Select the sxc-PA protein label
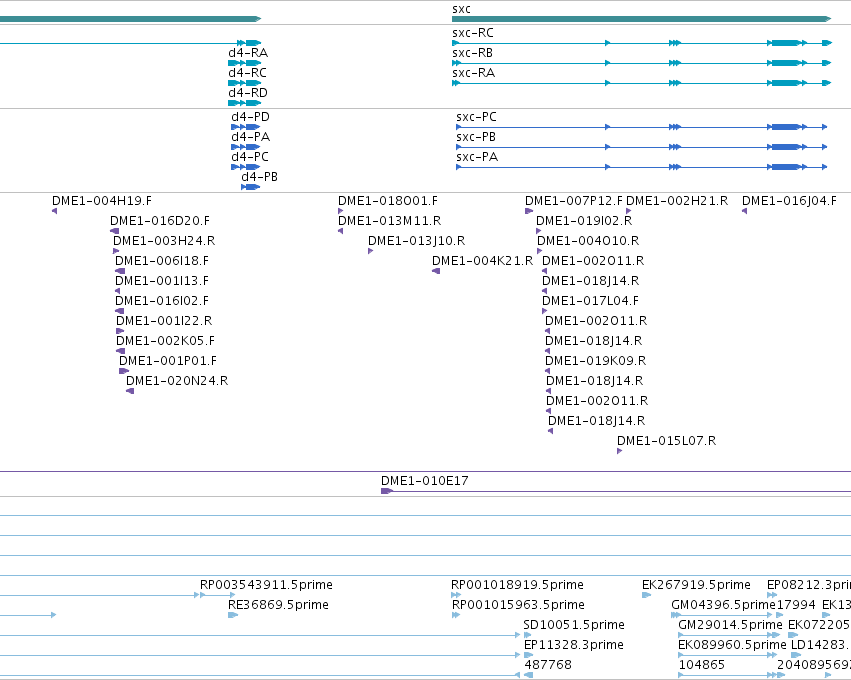851x680 pixels. [477, 157]
